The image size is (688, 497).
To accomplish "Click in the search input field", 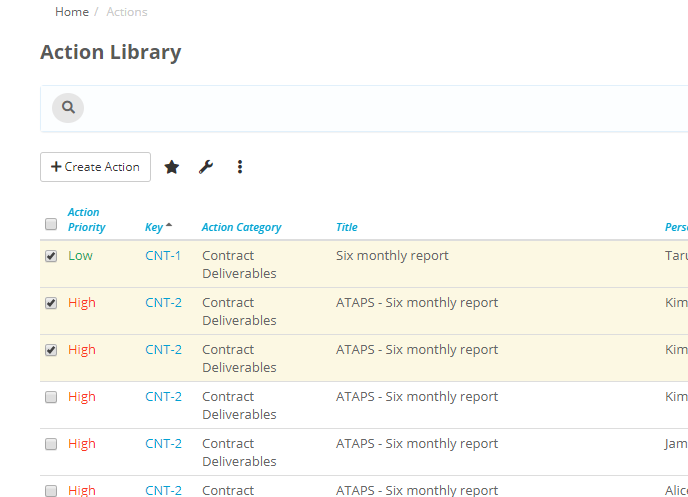I will (x=380, y=107).
